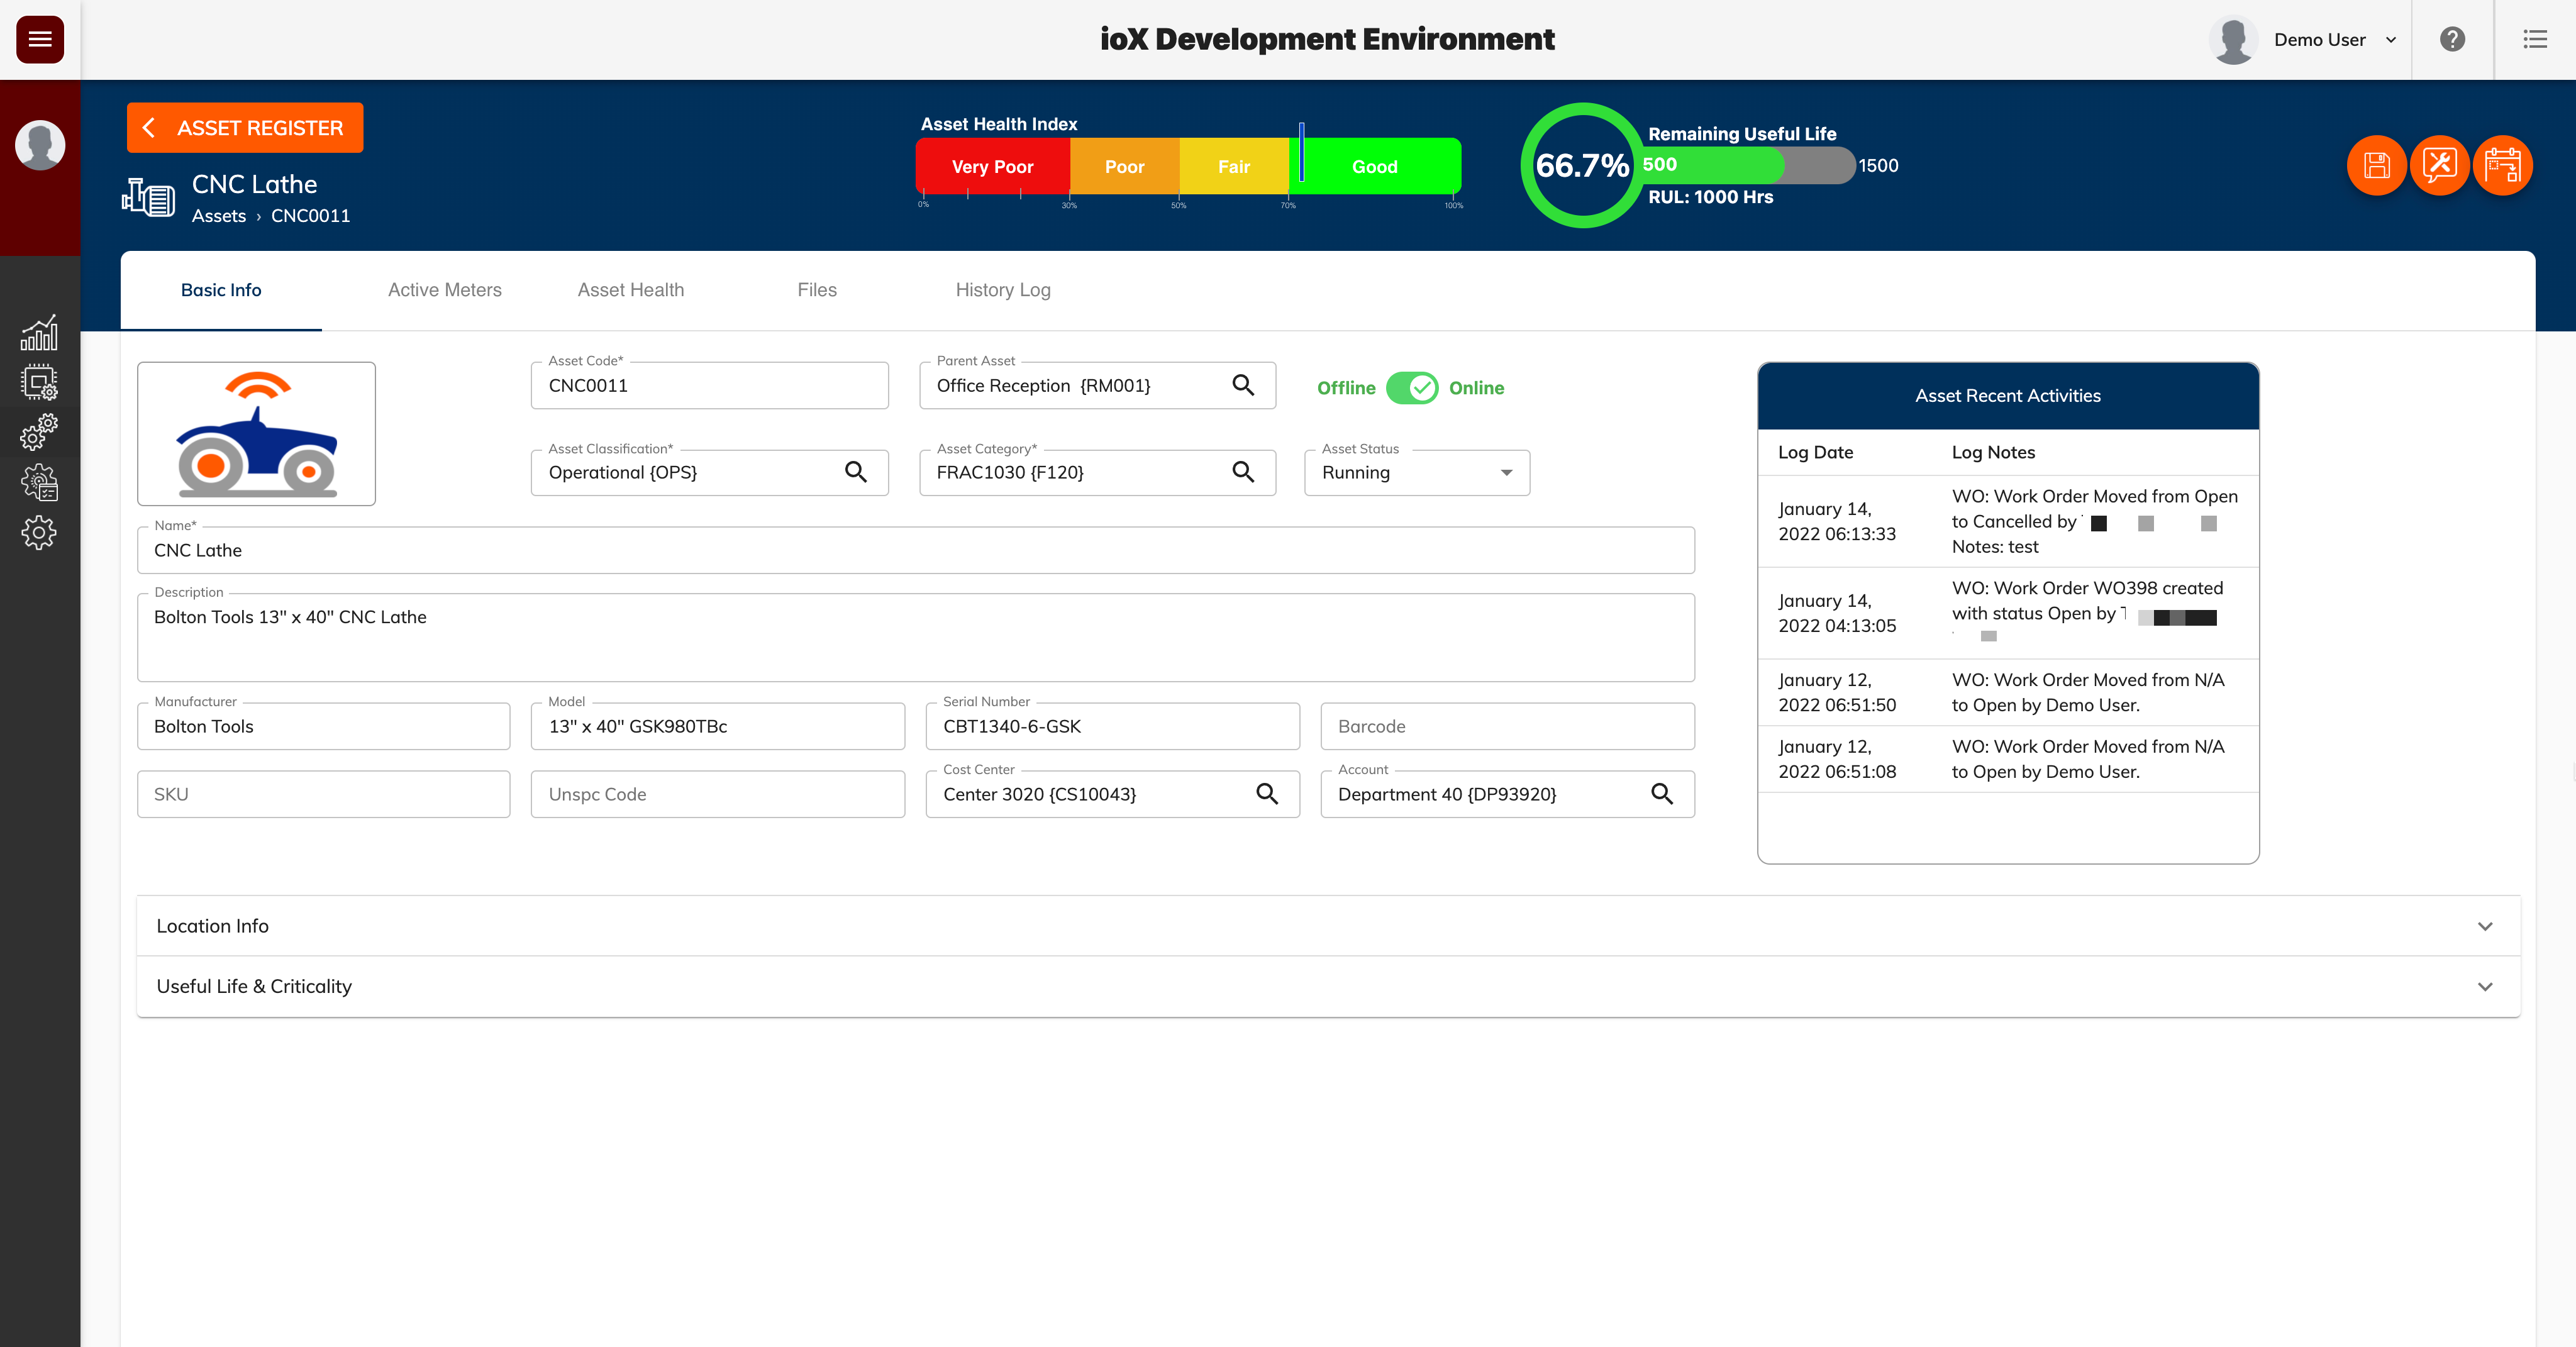Open the maintenance schedule calendar icon
Viewport: 2576px width, 1347px height.
coord(2504,165)
